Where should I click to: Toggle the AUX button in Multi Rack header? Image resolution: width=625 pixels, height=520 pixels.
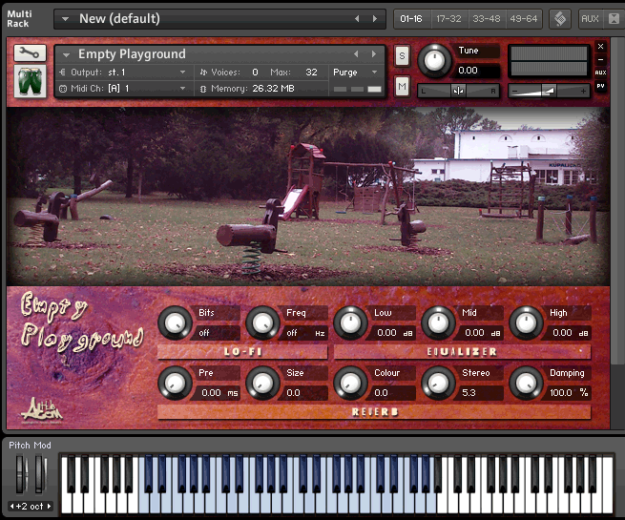click(x=590, y=19)
